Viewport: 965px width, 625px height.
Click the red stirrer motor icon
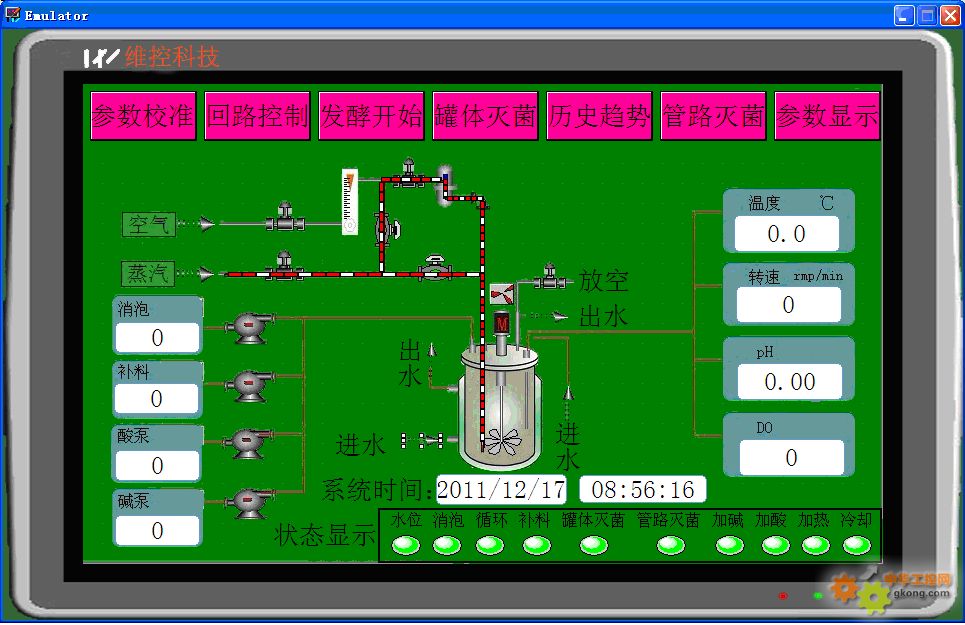502,323
